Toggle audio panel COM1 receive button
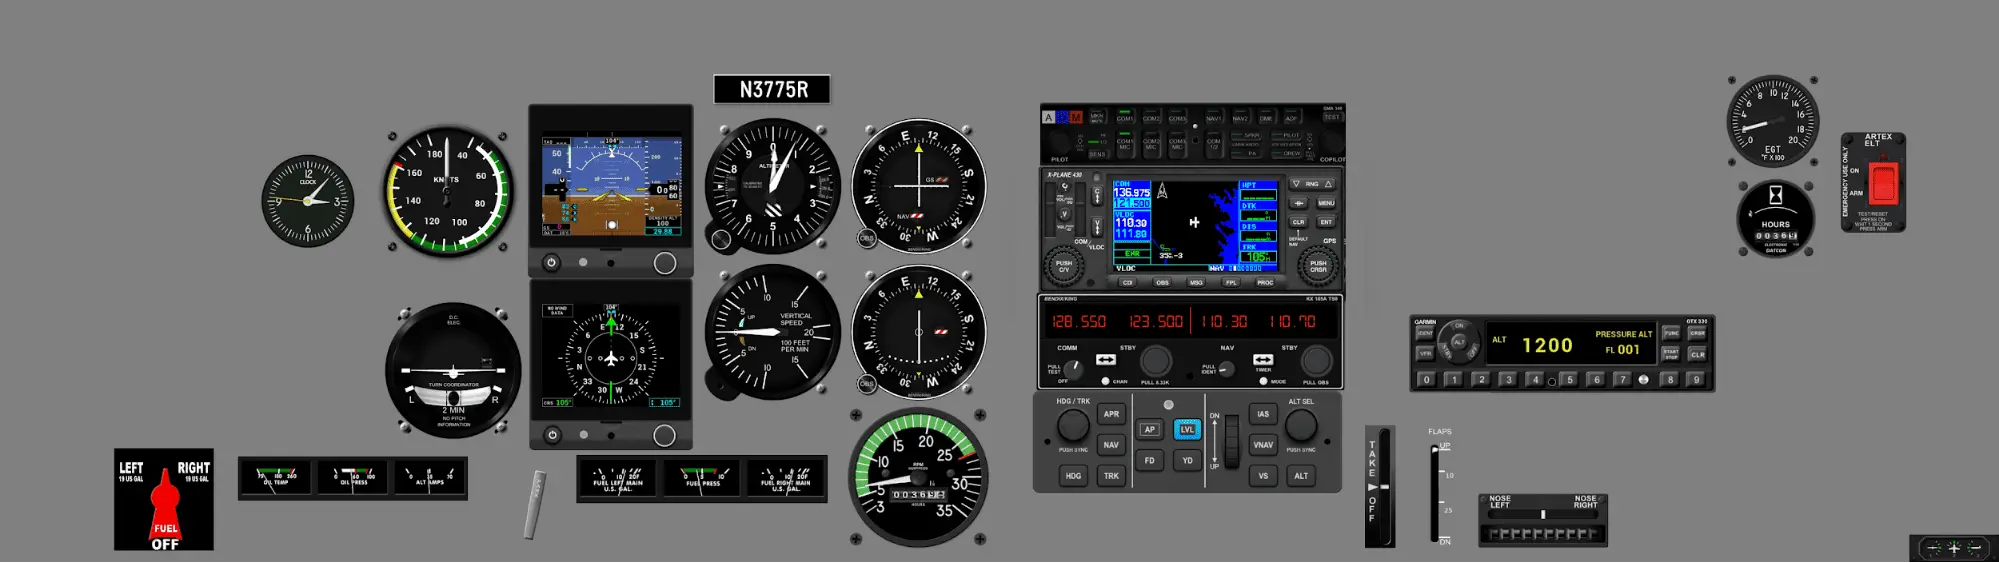The width and height of the screenshot is (1999, 563). pos(1125,117)
